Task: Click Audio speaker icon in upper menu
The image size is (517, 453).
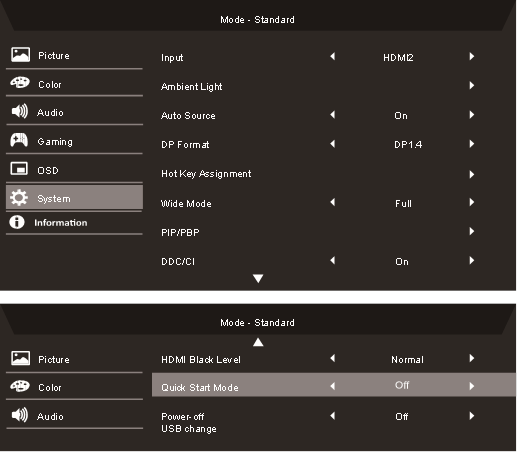Action: pyautogui.click(x=20, y=111)
